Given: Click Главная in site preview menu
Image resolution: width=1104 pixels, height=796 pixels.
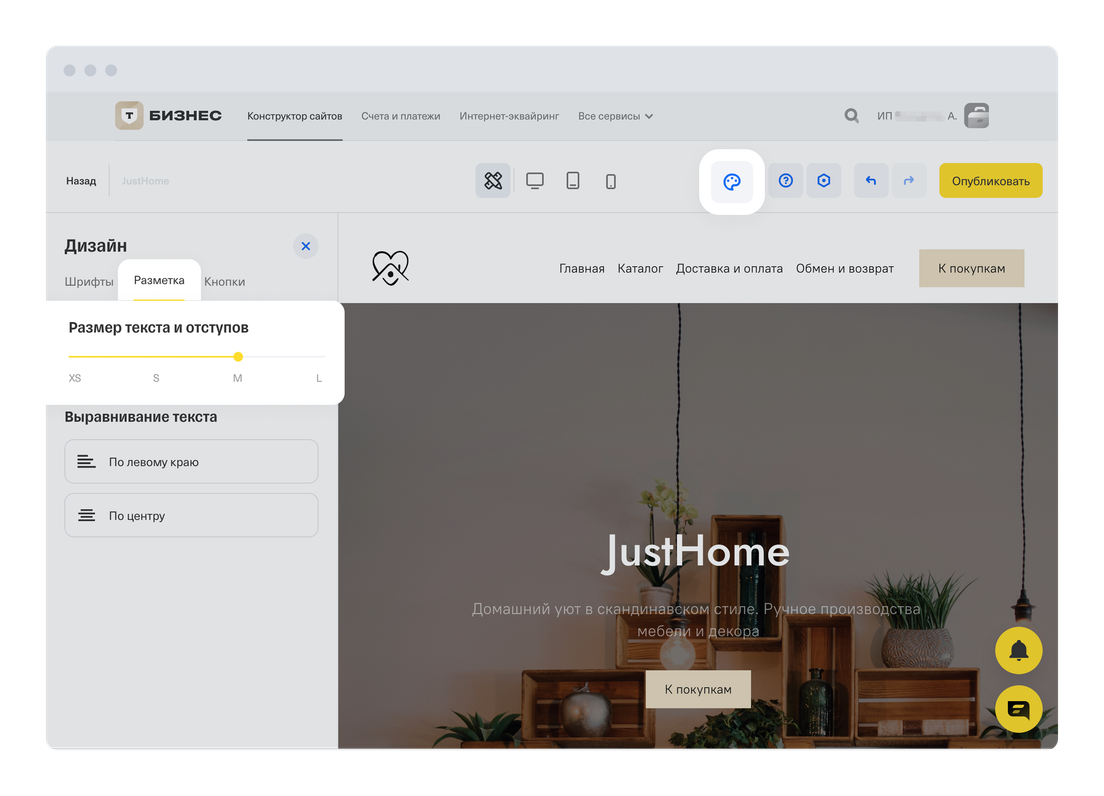Looking at the screenshot, I should (582, 268).
